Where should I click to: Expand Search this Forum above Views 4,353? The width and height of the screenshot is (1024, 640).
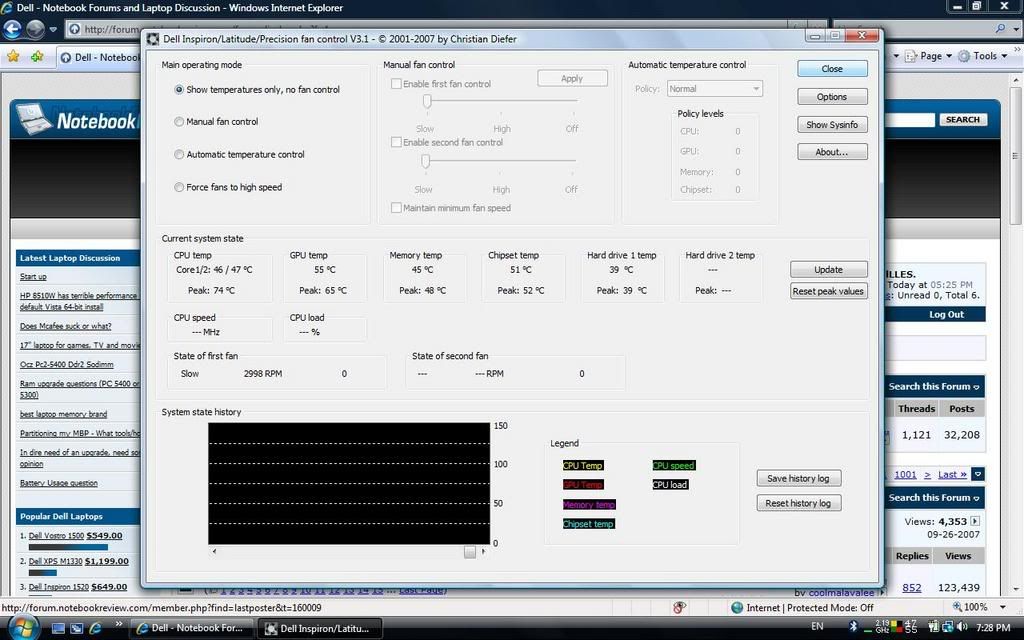click(933, 498)
